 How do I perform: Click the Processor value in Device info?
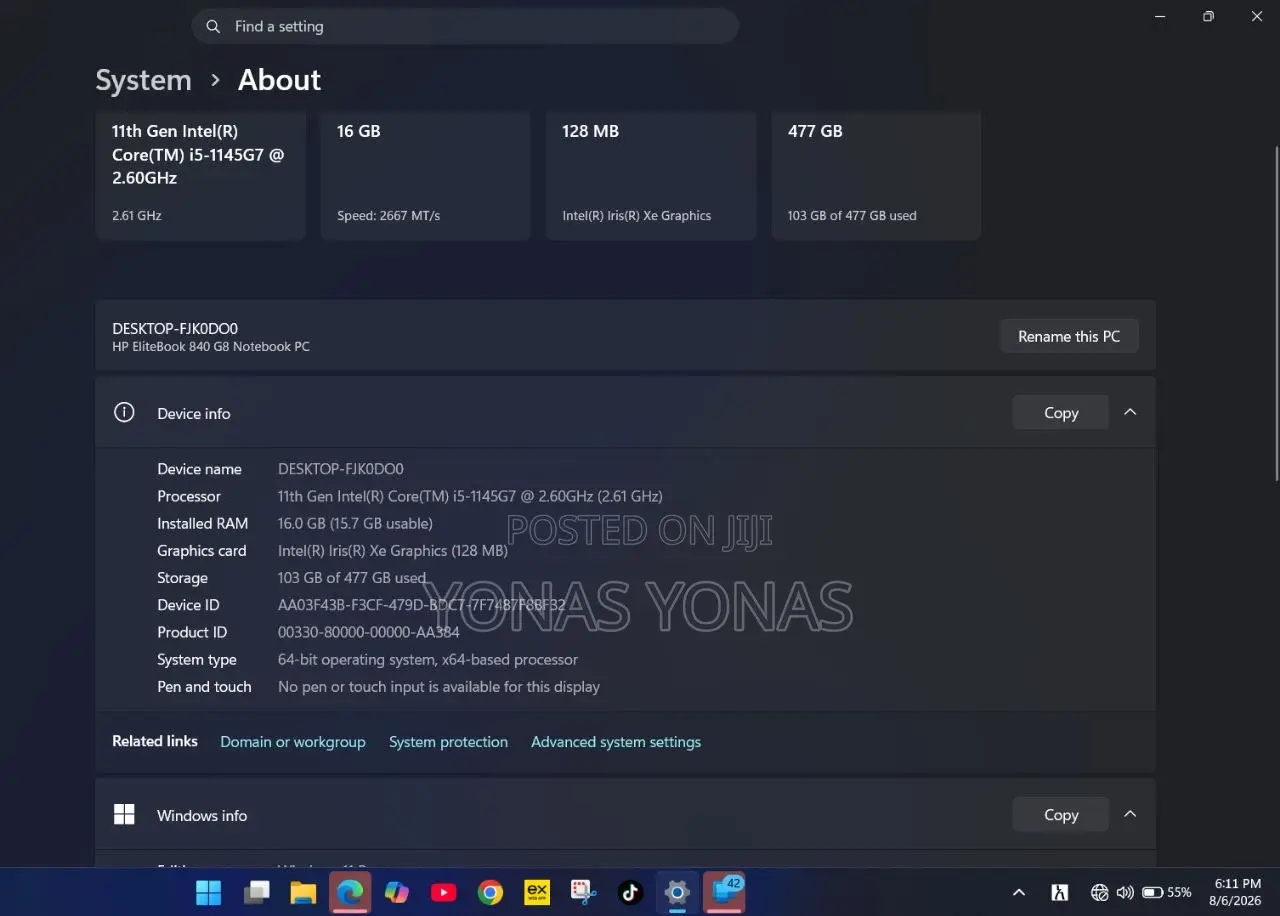coord(470,496)
